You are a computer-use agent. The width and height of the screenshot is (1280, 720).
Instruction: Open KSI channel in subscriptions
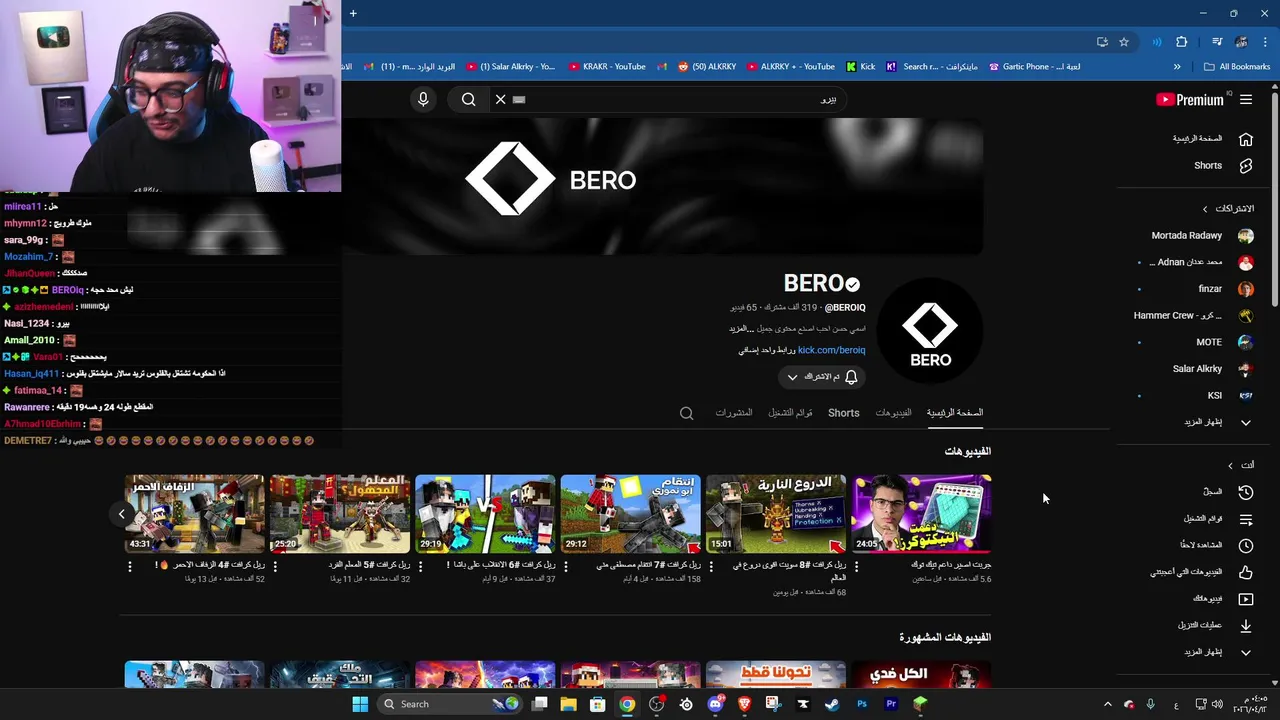click(x=1229, y=396)
